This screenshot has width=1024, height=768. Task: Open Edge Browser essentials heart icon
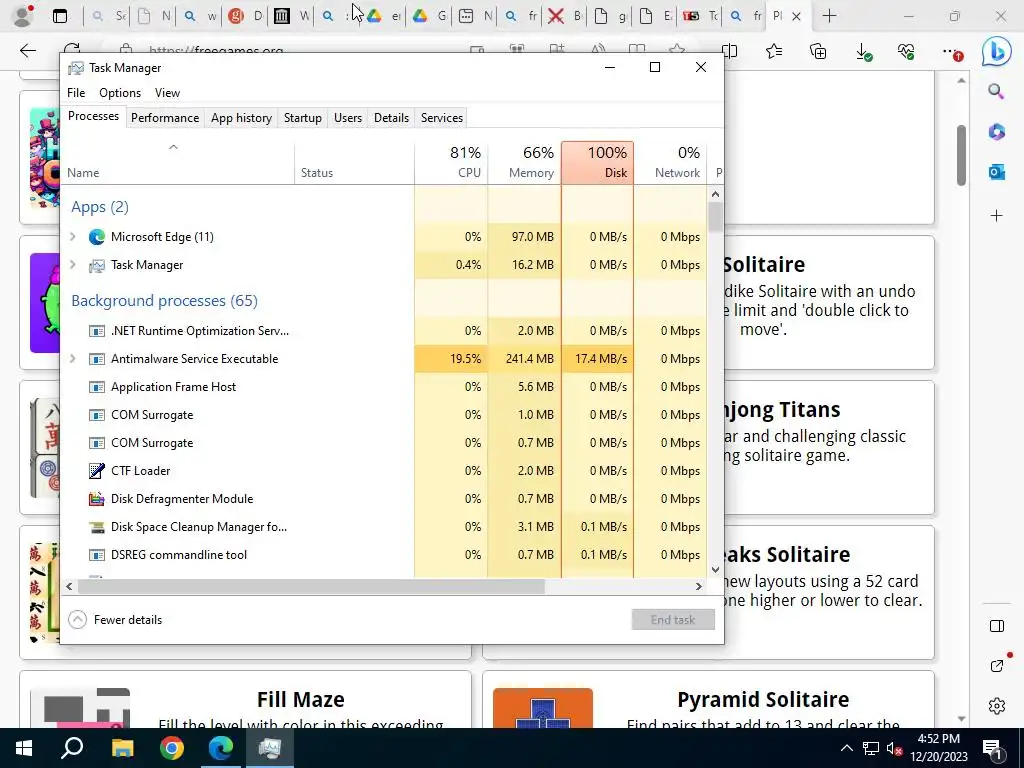pyautogui.click(x=906, y=51)
